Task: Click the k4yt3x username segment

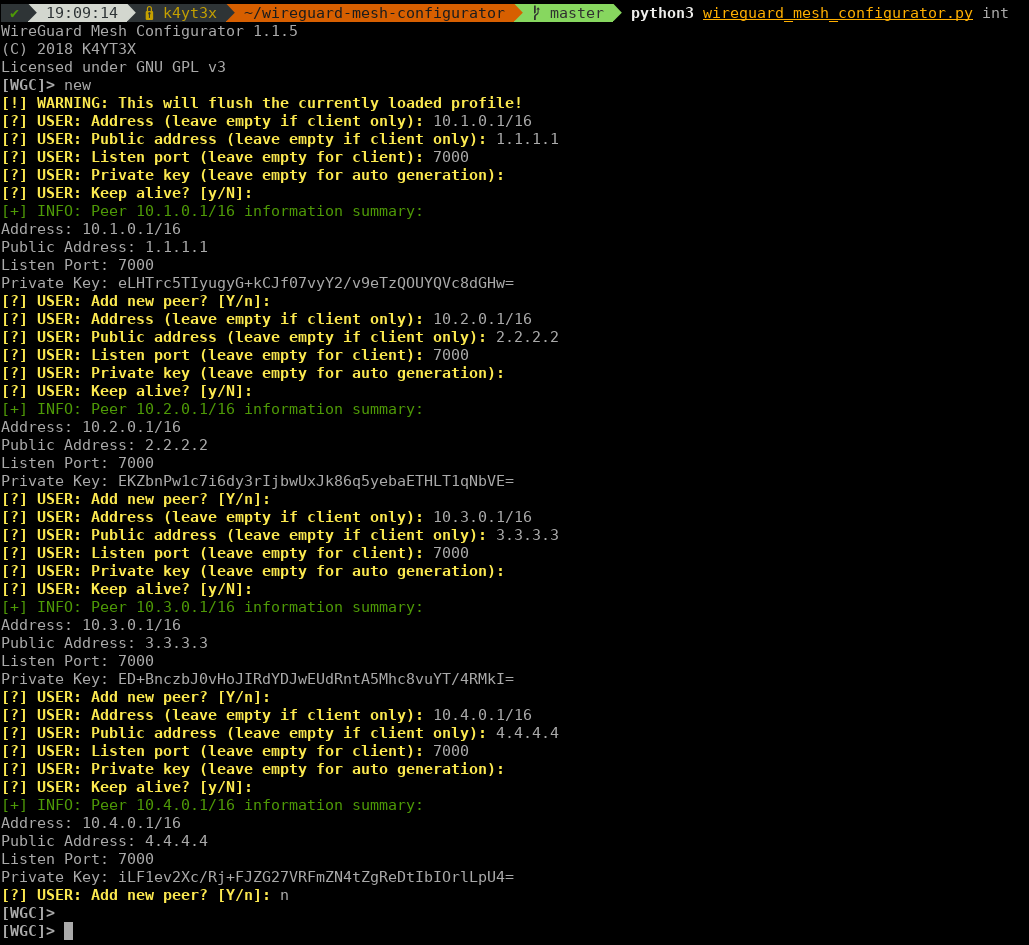Action: (190, 13)
